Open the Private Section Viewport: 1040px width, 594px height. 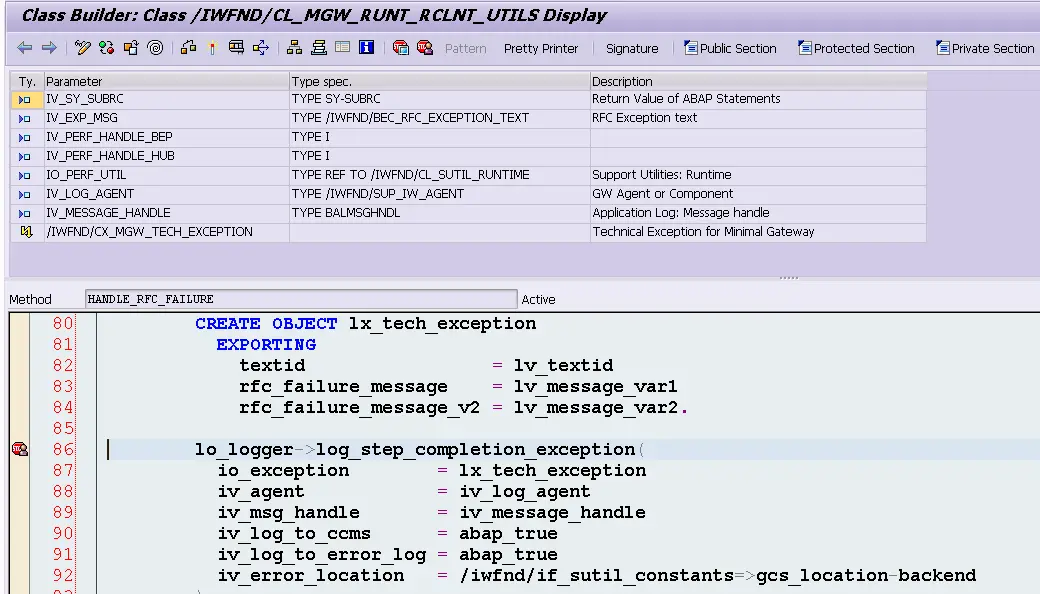click(985, 48)
